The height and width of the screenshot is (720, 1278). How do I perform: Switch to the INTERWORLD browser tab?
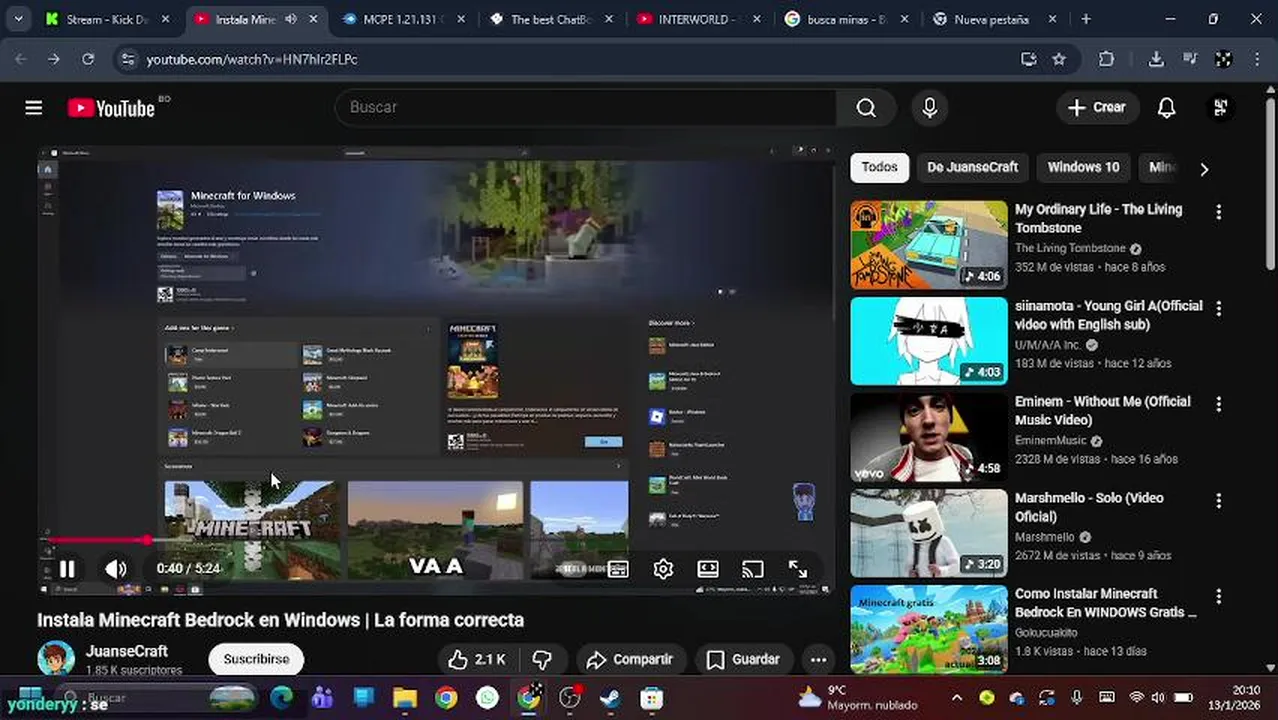tap(697, 19)
